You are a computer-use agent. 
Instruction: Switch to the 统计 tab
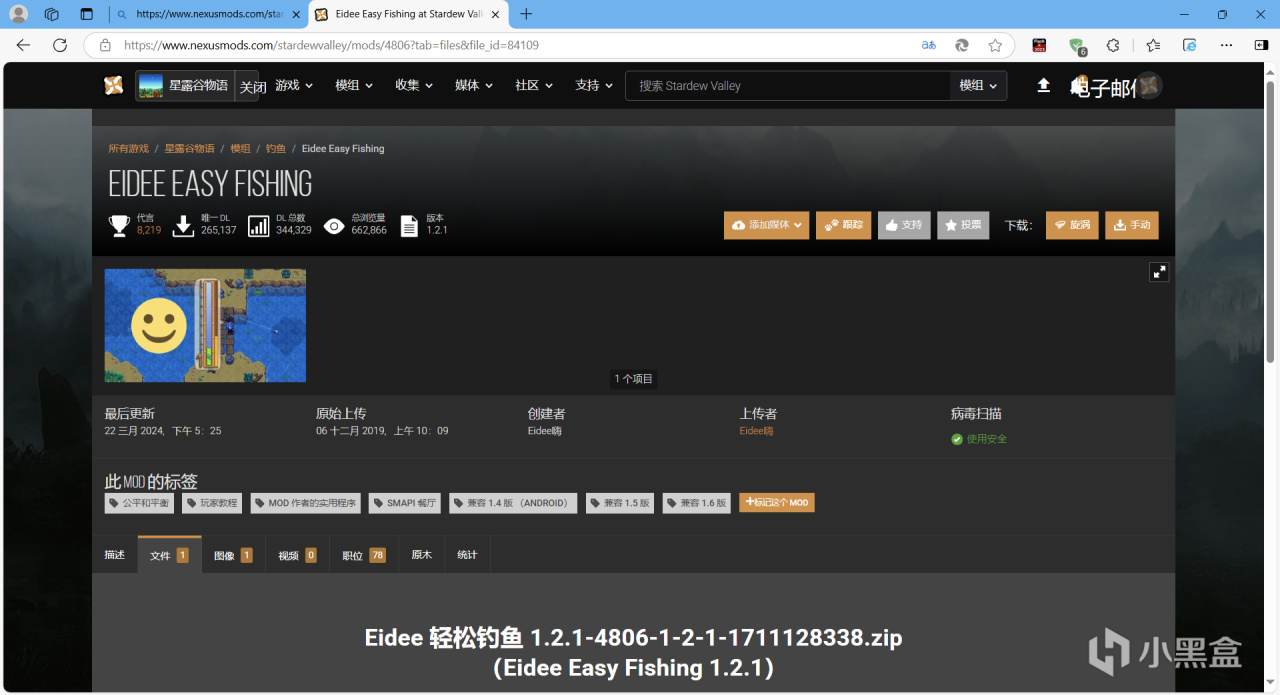coord(467,555)
